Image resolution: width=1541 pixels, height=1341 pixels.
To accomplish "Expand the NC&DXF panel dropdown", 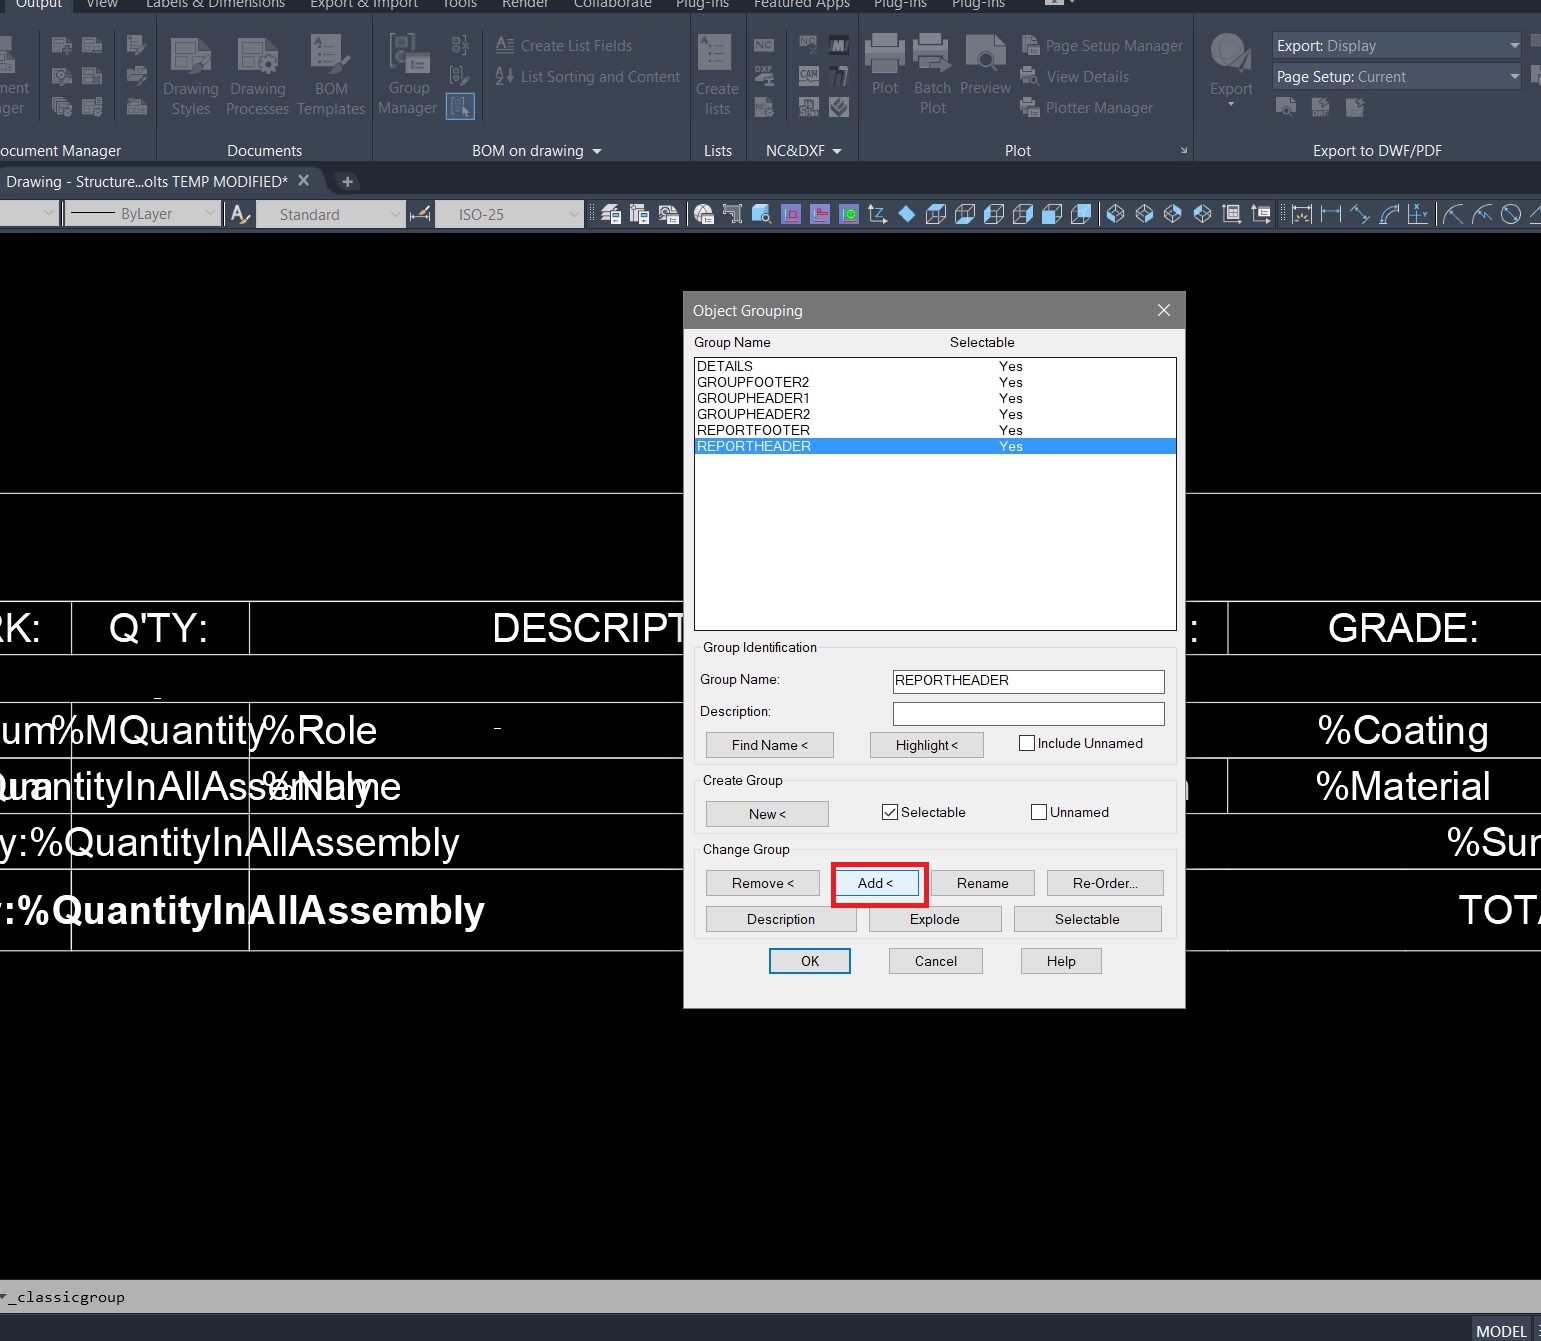I will tap(804, 151).
